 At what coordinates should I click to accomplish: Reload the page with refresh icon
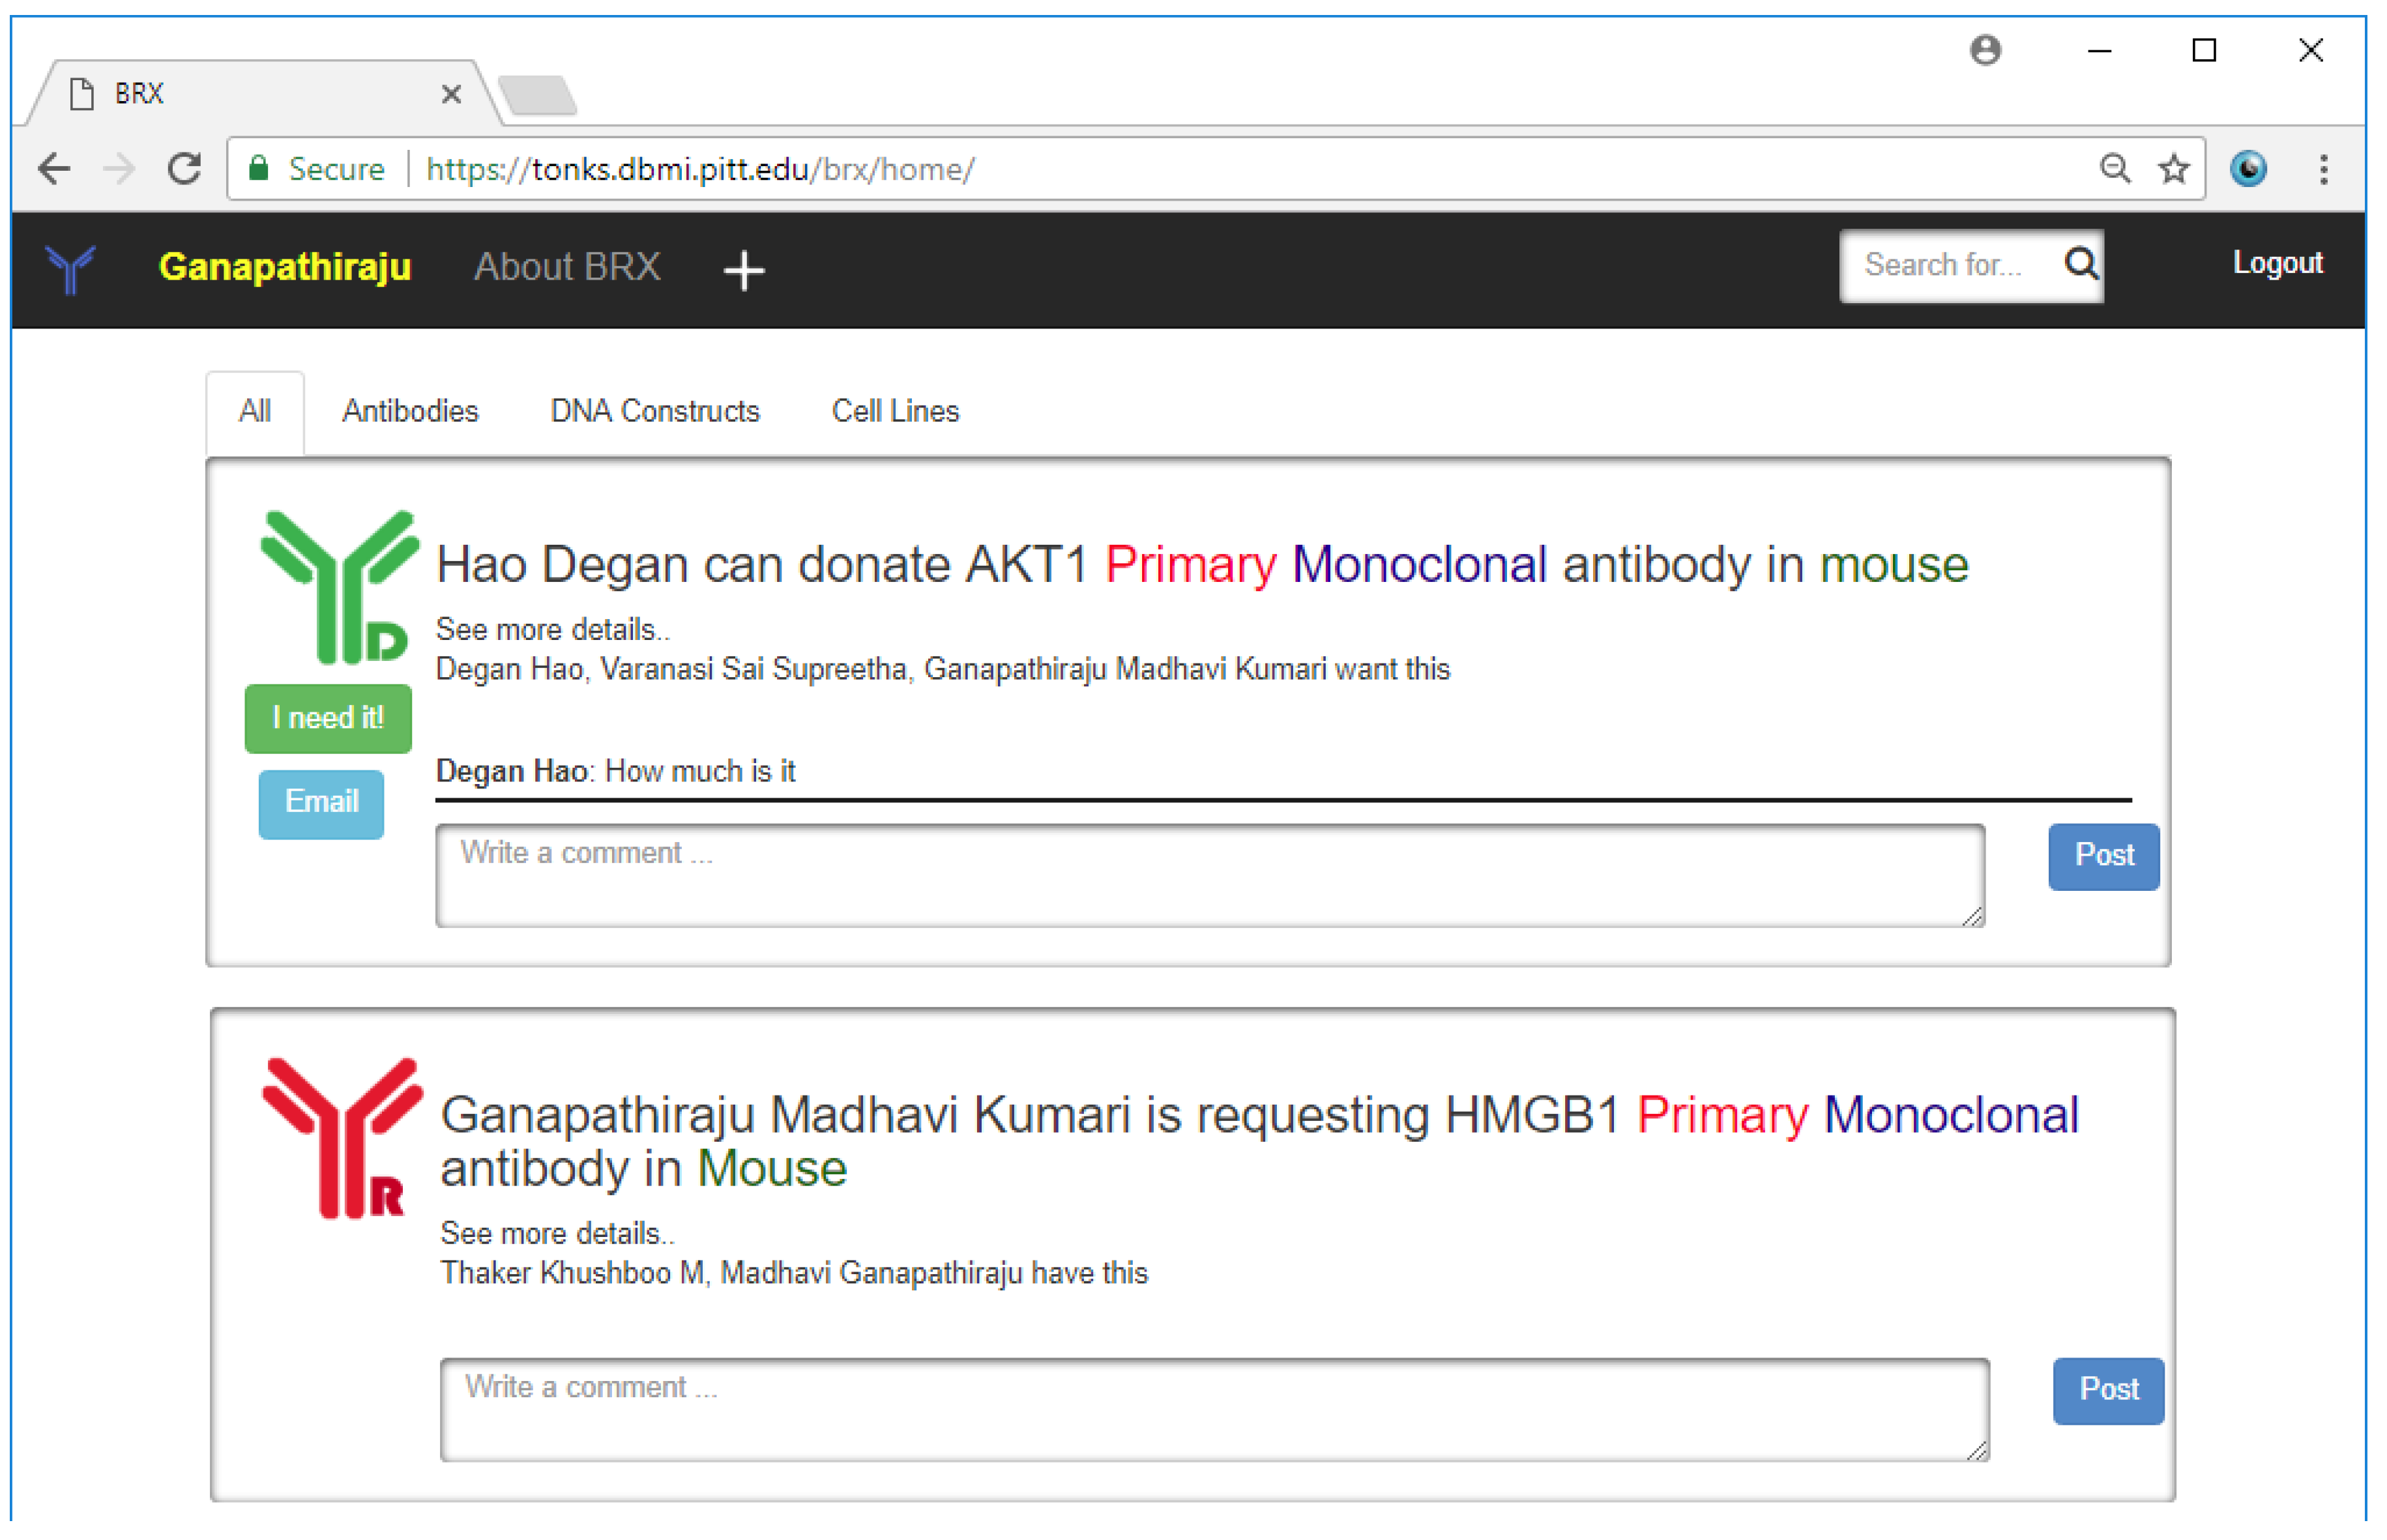[x=184, y=169]
